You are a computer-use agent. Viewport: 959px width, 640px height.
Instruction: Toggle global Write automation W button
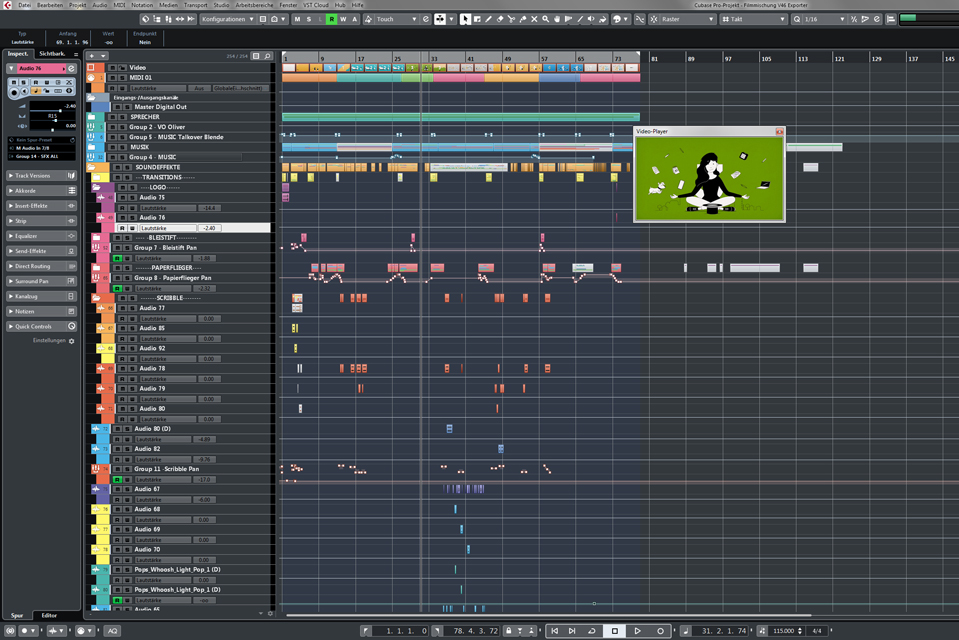point(343,19)
